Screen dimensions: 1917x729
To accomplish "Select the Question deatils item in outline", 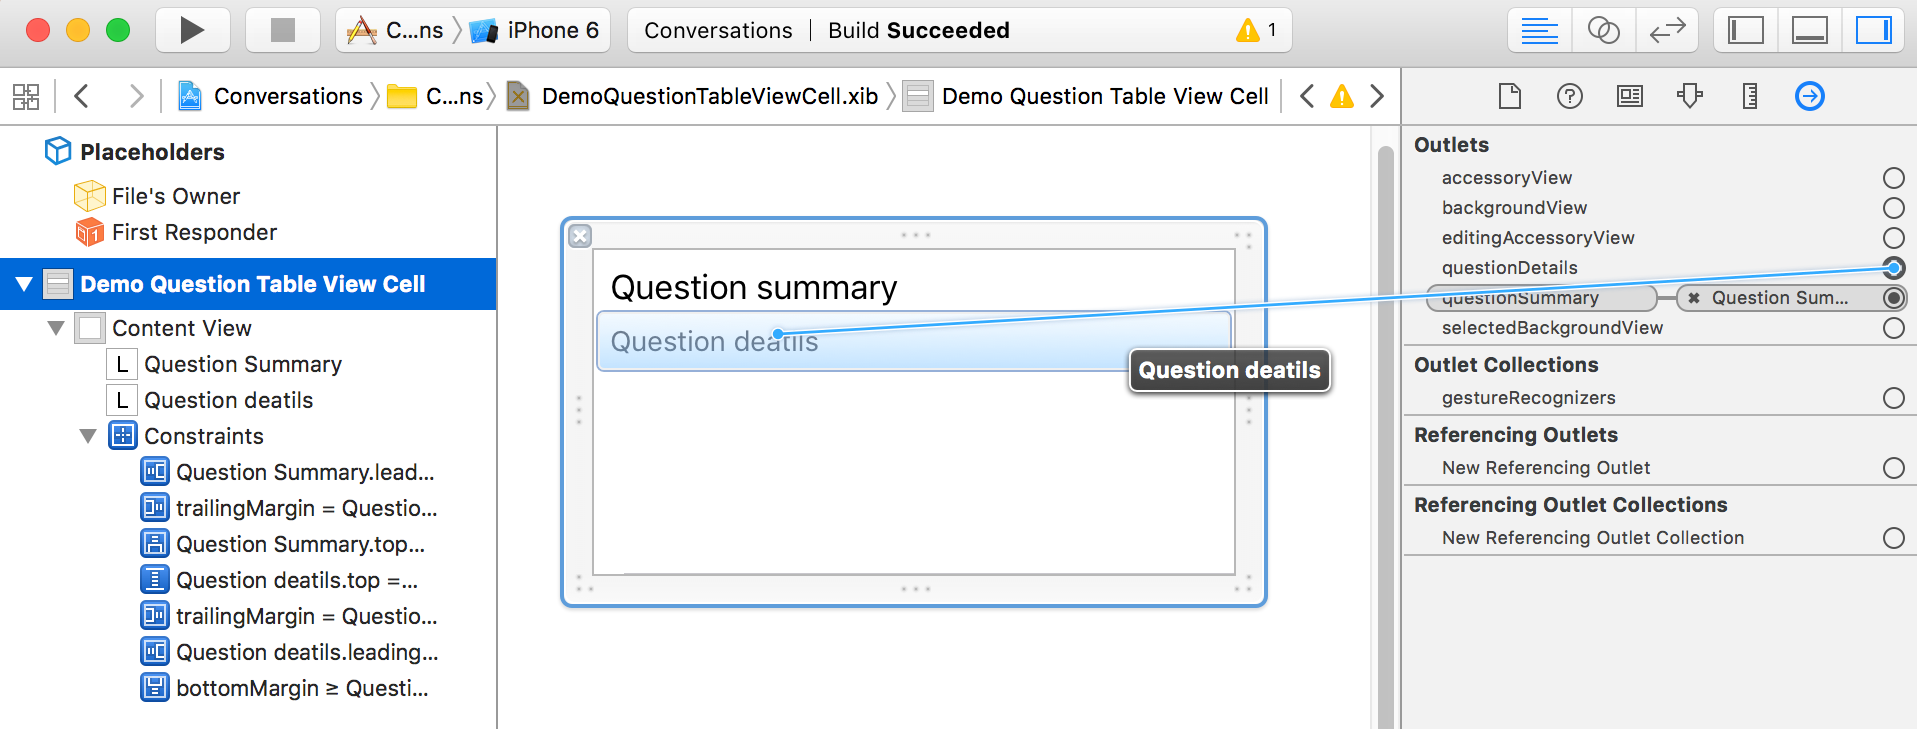I will click(x=228, y=400).
